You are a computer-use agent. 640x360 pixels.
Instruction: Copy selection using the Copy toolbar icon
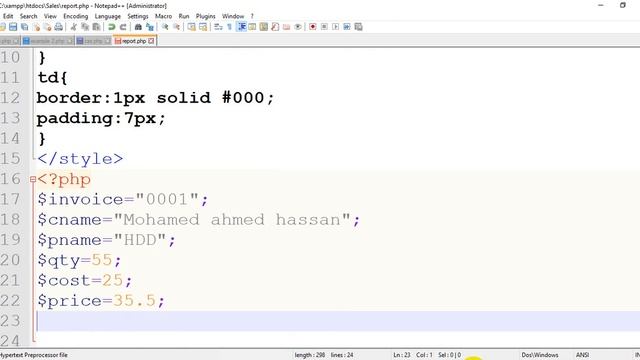click(85, 27)
